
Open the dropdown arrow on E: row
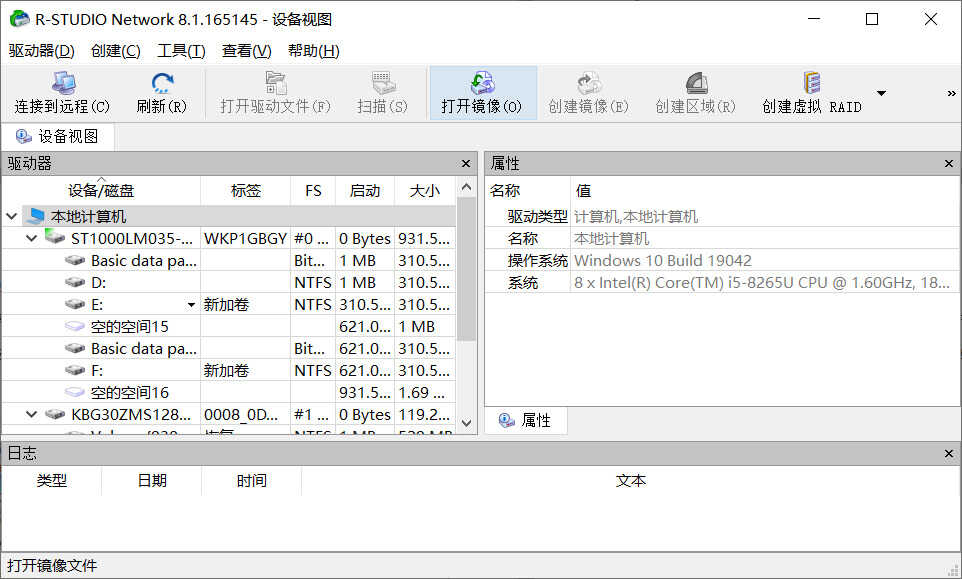pyautogui.click(x=191, y=305)
